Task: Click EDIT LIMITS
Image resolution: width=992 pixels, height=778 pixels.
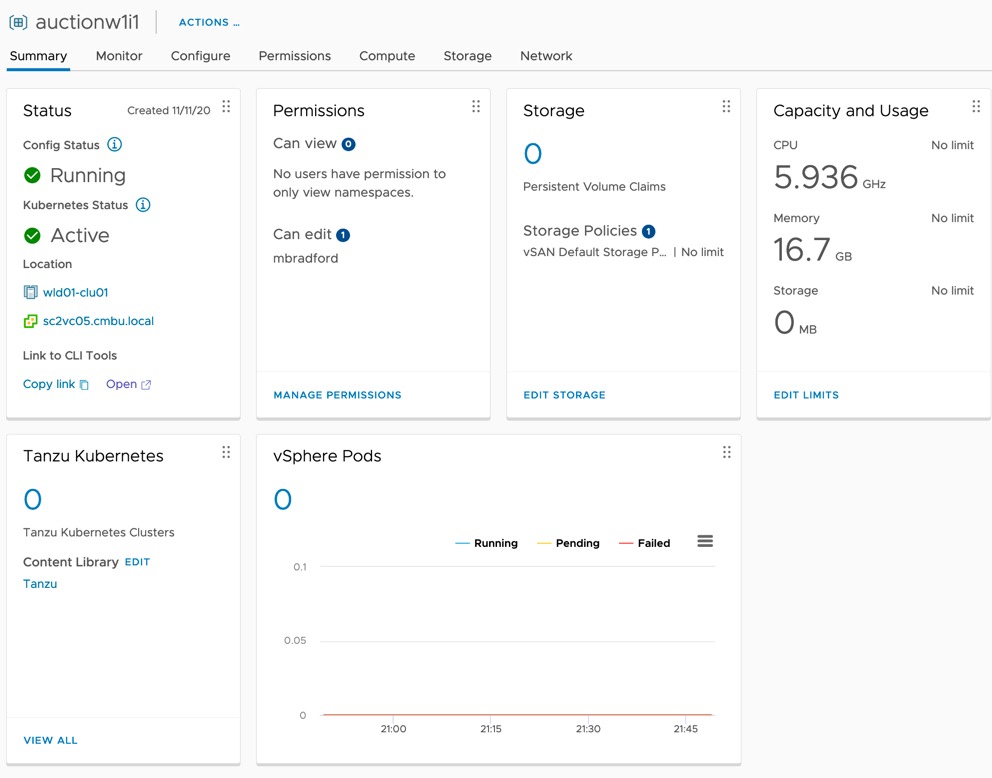Action: [x=806, y=395]
